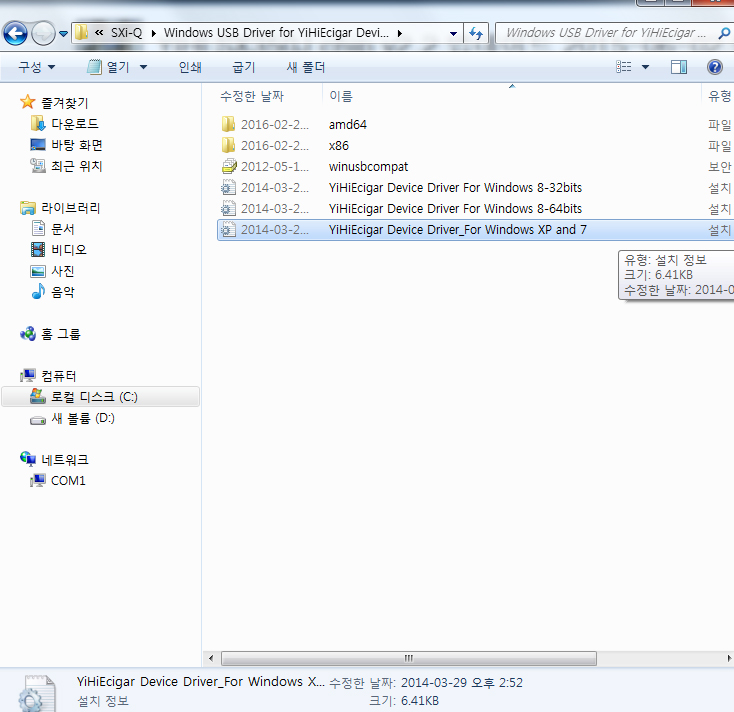This screenshot has height=712, width=734.
Task: Click YiHiEcigar Device Driver For Windows 8-64bits
Action: tap(455, 209)
